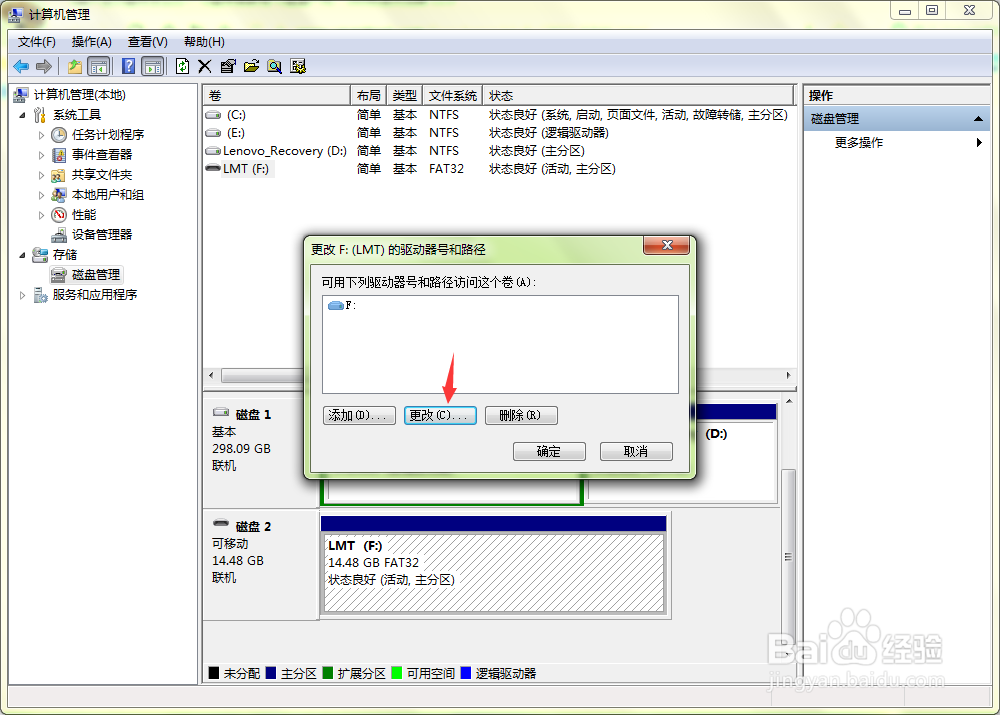The image size is (1000, 715).
Task: Click the Open folder toolbar icon
Action: coord(251,66)
